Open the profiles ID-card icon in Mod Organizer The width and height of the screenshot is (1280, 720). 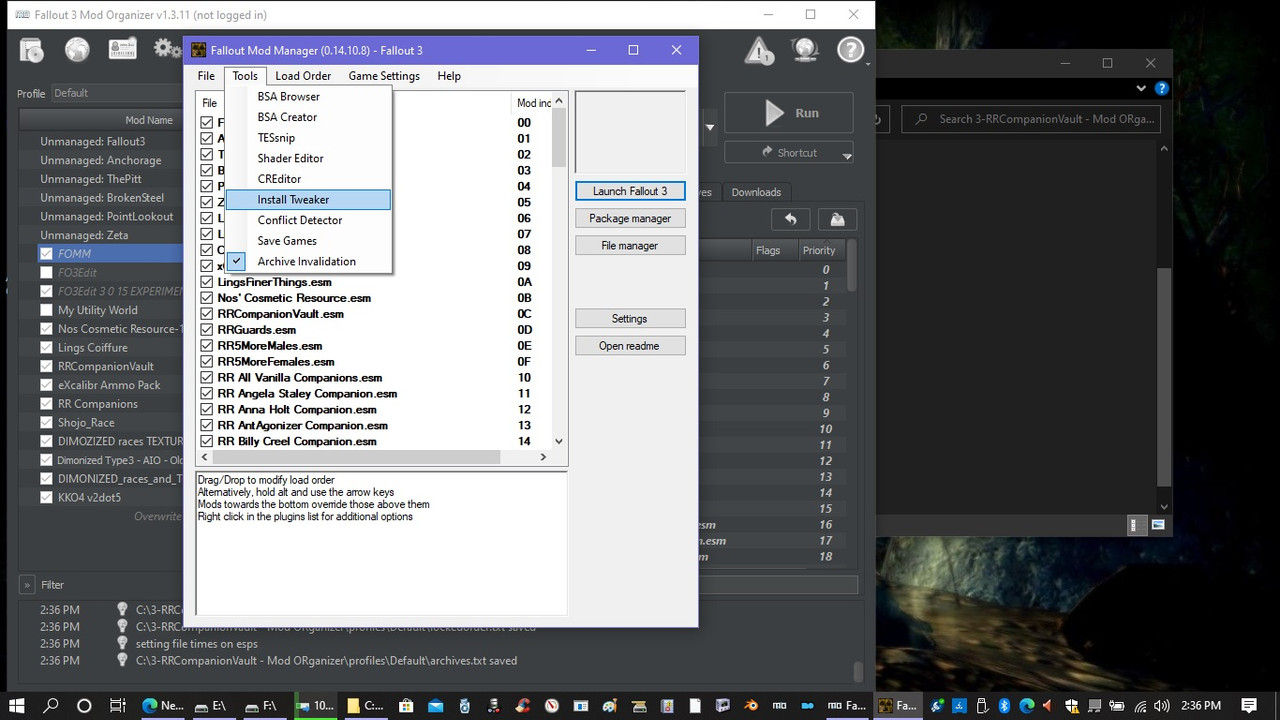click(x=122, y=49)
